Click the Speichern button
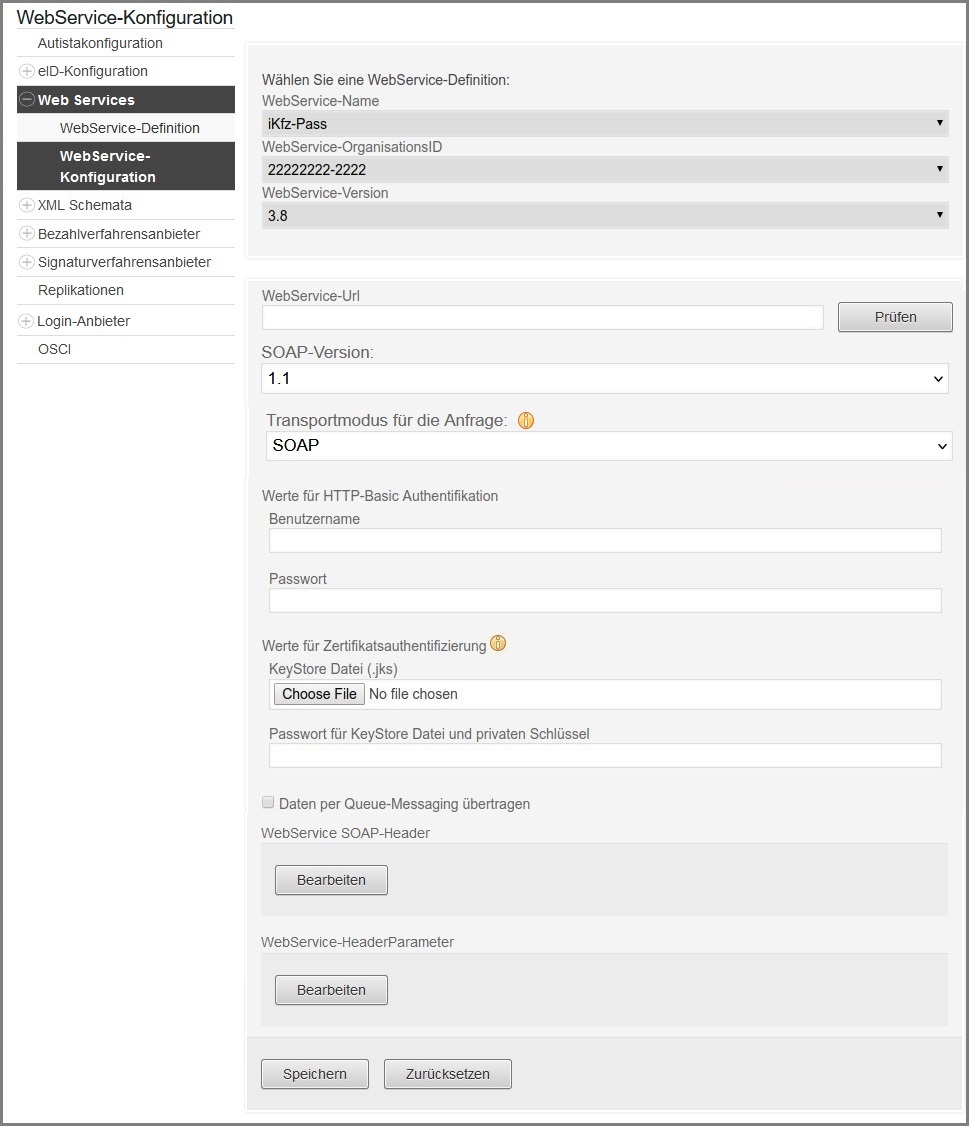The width and height of the screenshot is (970, 1127). click(315, 1074)
